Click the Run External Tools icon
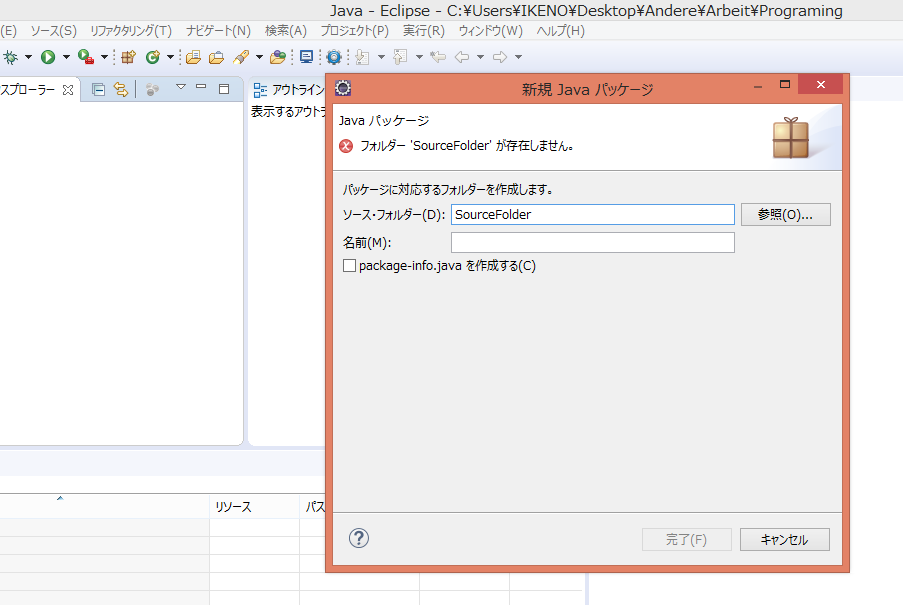This screenshot has width=903, height=605. (x=86, y=57)
